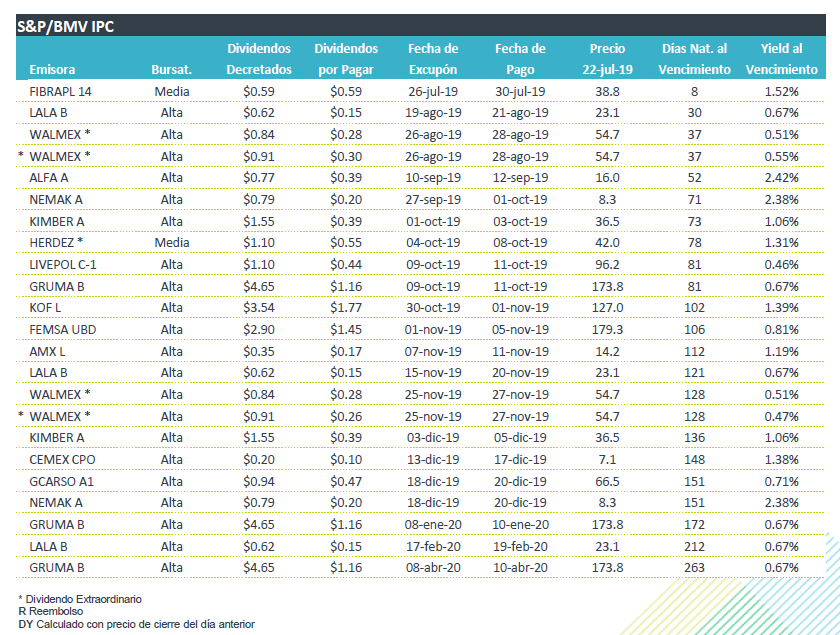This screenshot has height=635, width=840.
Task: Click the Yield al Vencimiento header
Action: click(782, 59)
